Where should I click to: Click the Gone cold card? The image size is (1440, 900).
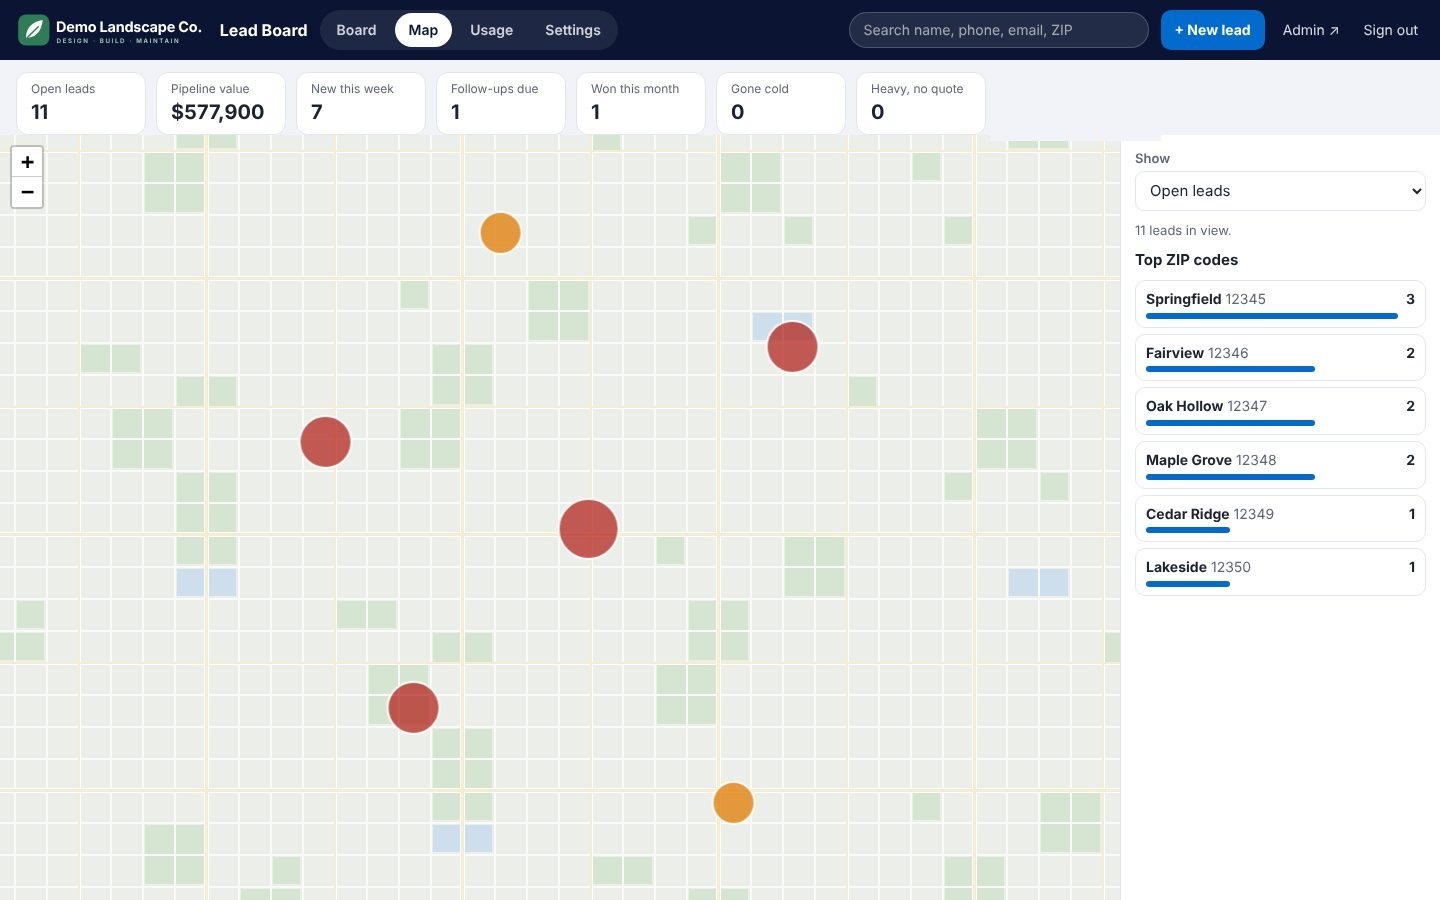pyautogui.click(x=781, y=103)
